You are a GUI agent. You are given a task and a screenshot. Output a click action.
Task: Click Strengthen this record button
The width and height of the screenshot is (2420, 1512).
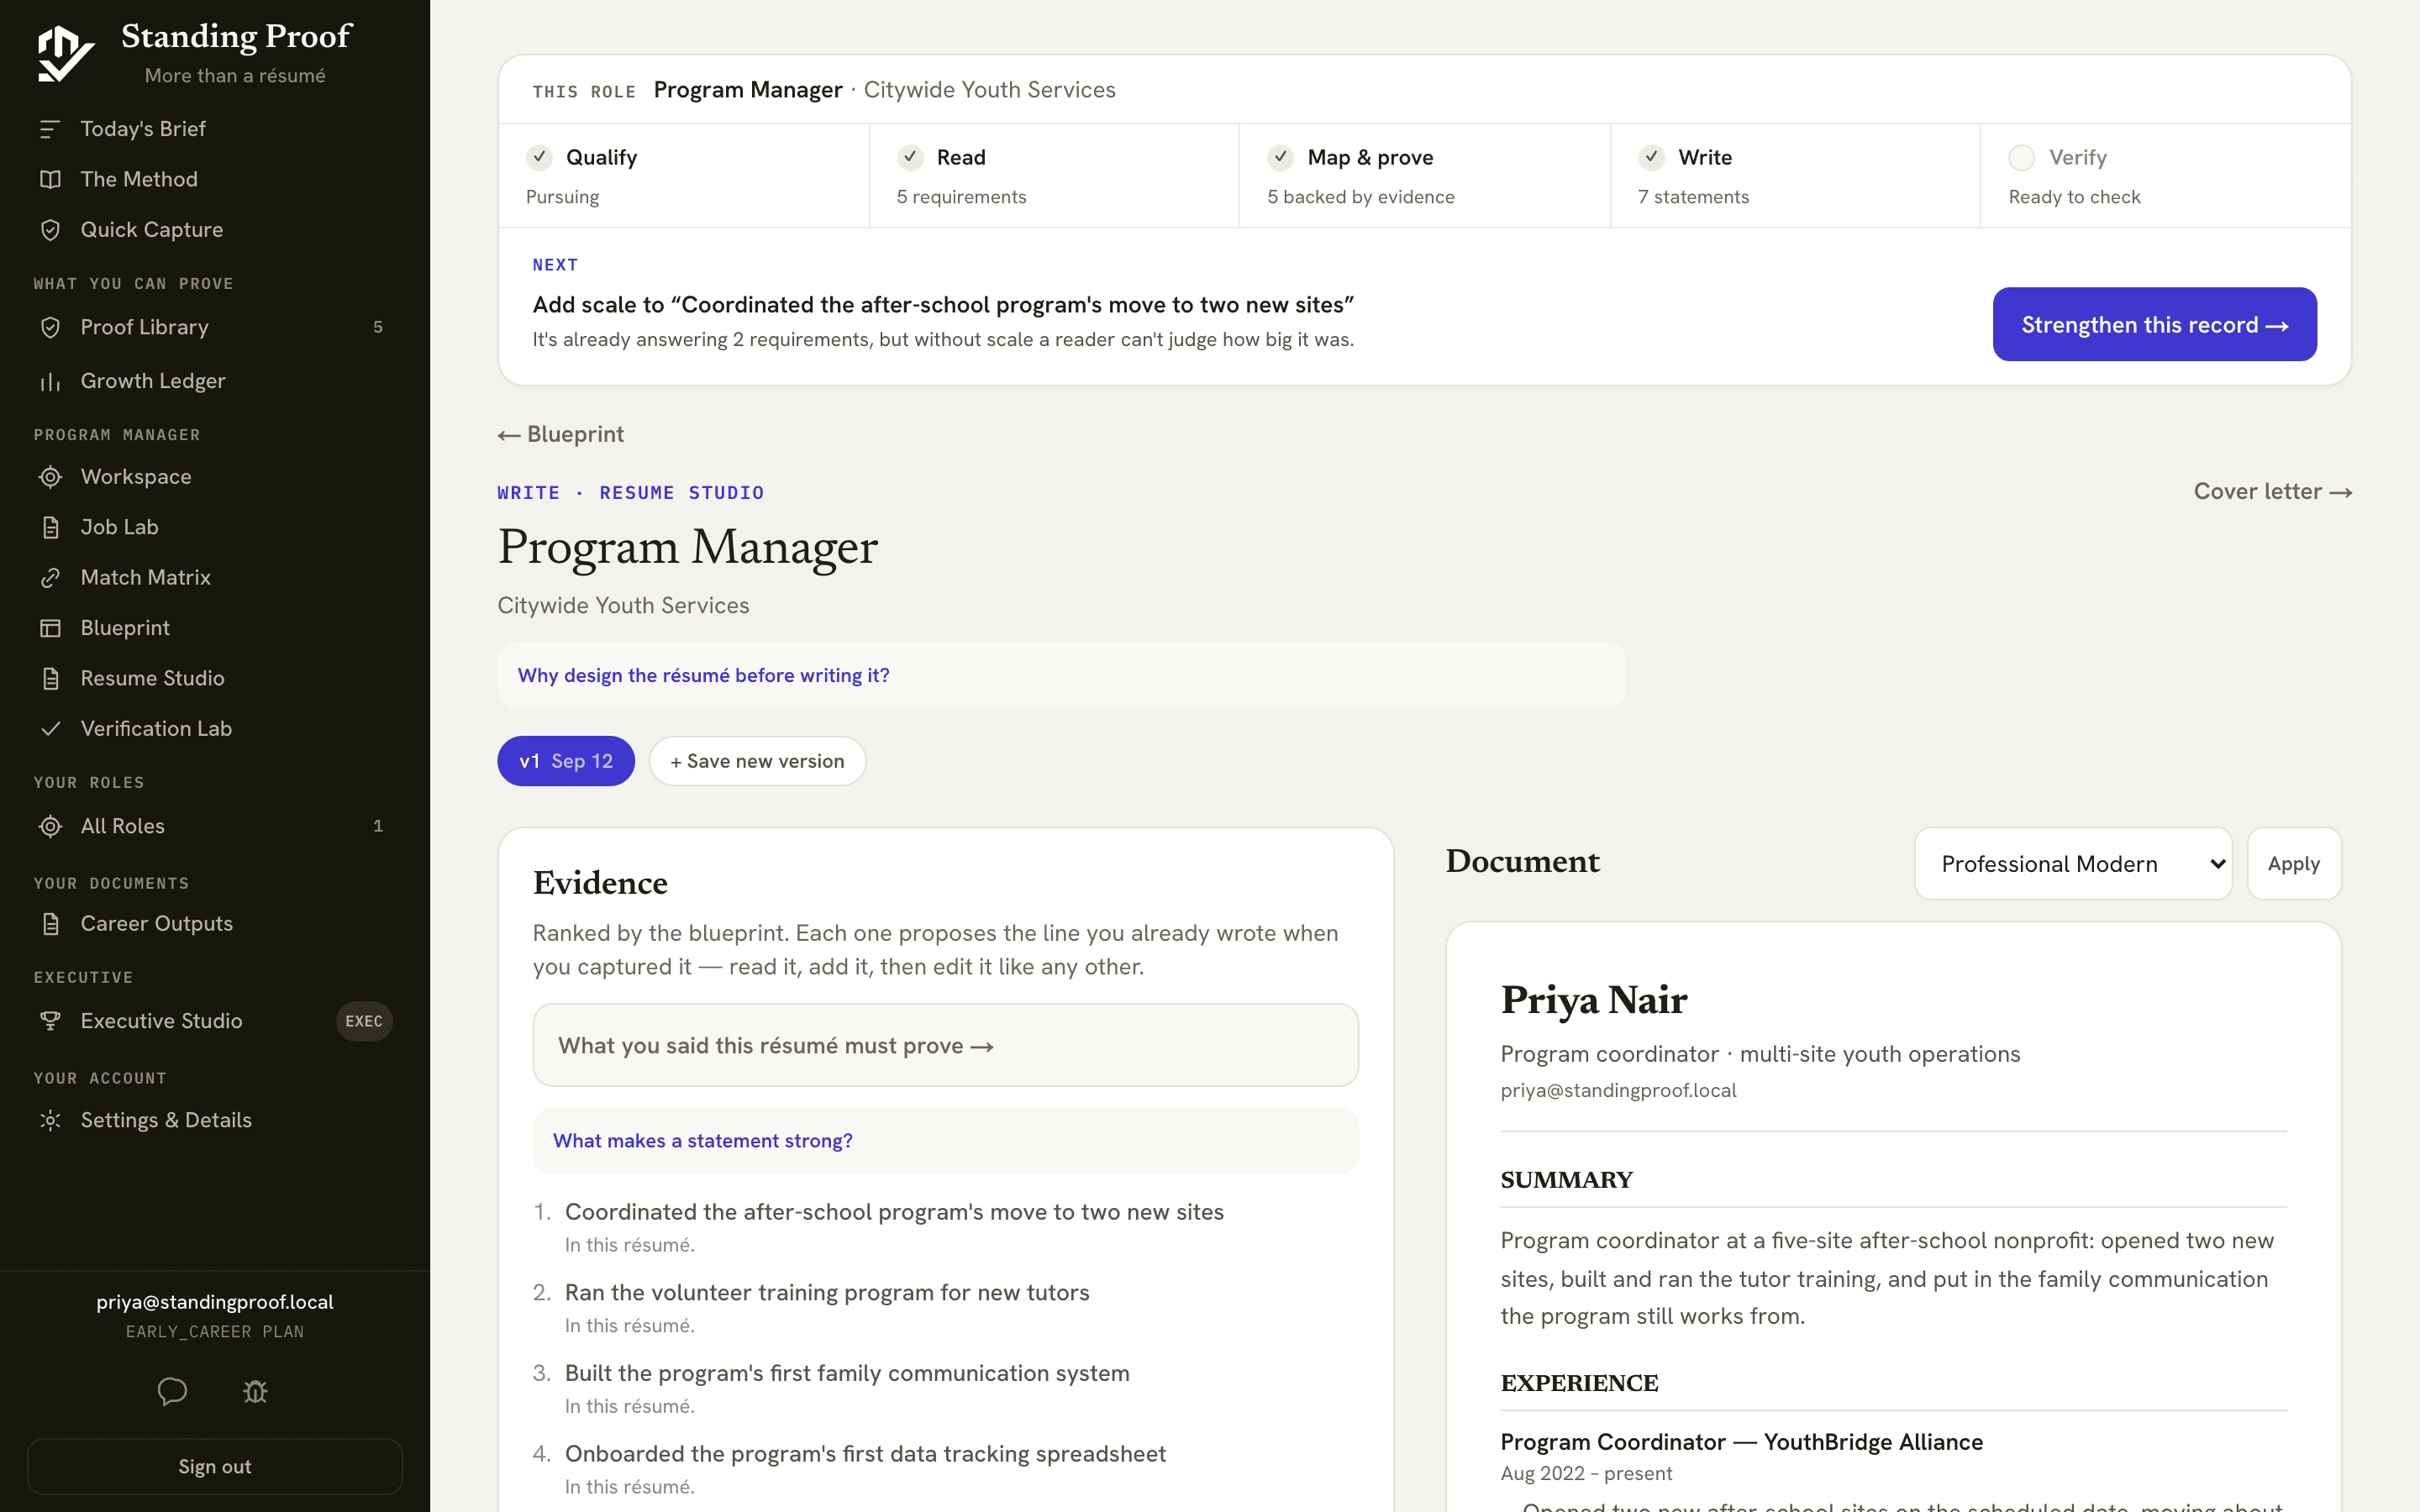(2154, 324)
